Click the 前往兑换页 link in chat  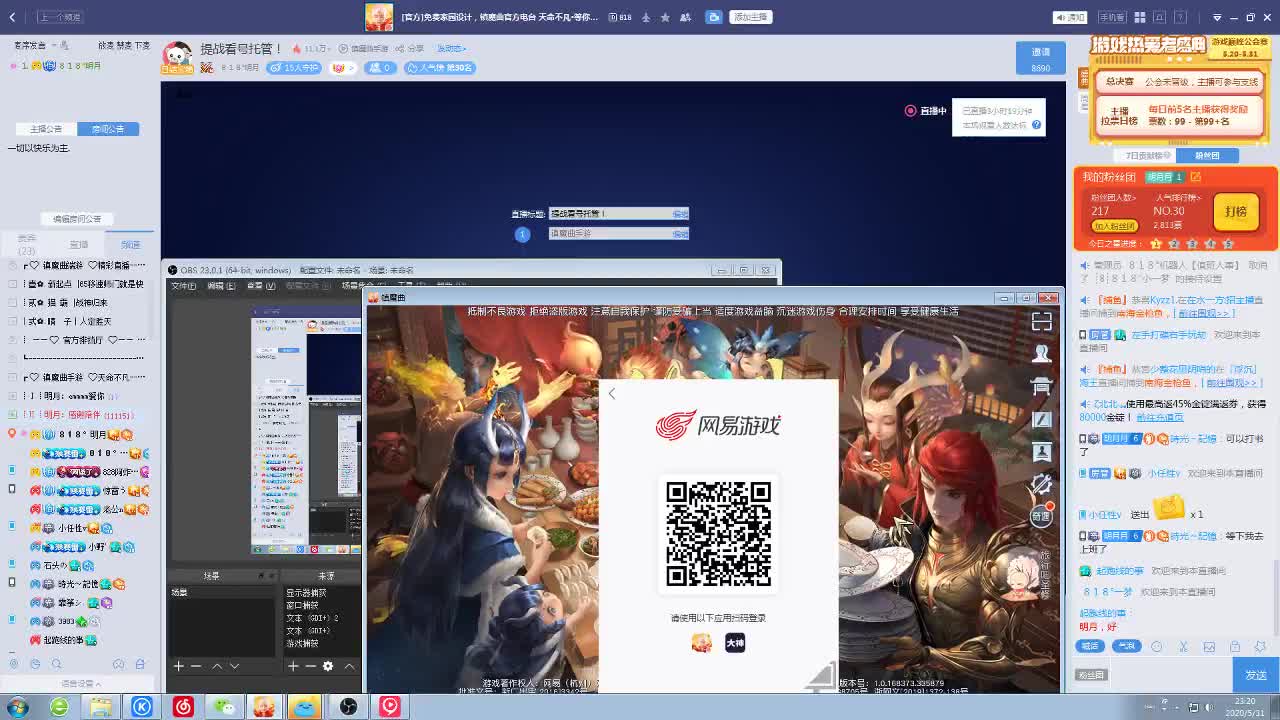(1161, 417)
